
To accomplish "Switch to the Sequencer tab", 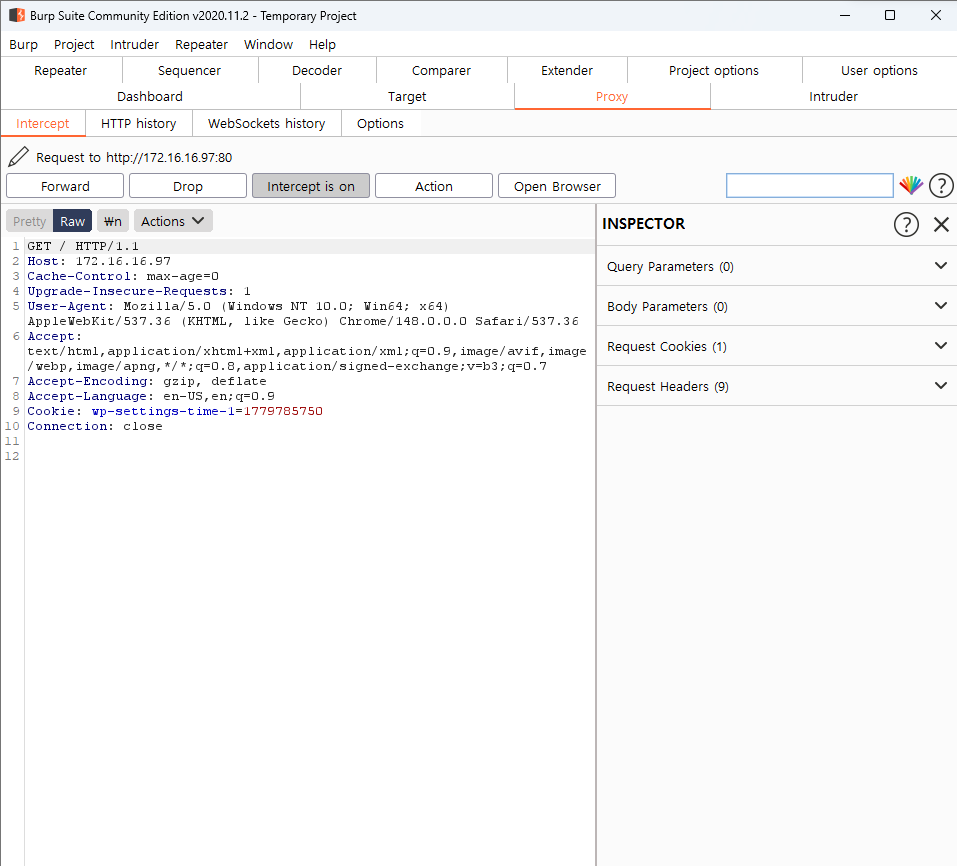I will click(189, 70).
